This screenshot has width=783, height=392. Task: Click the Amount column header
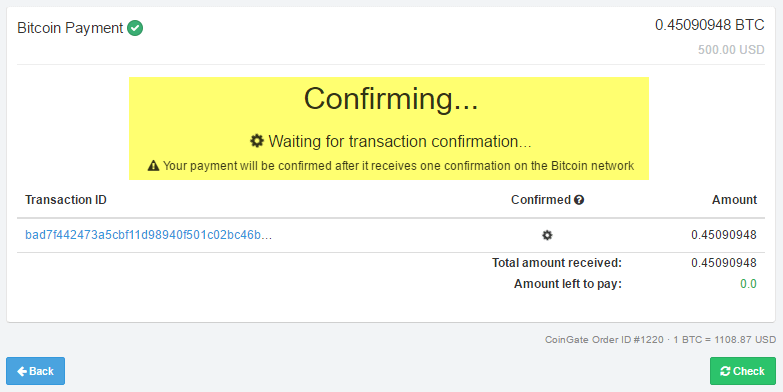(x=734, y=200)
